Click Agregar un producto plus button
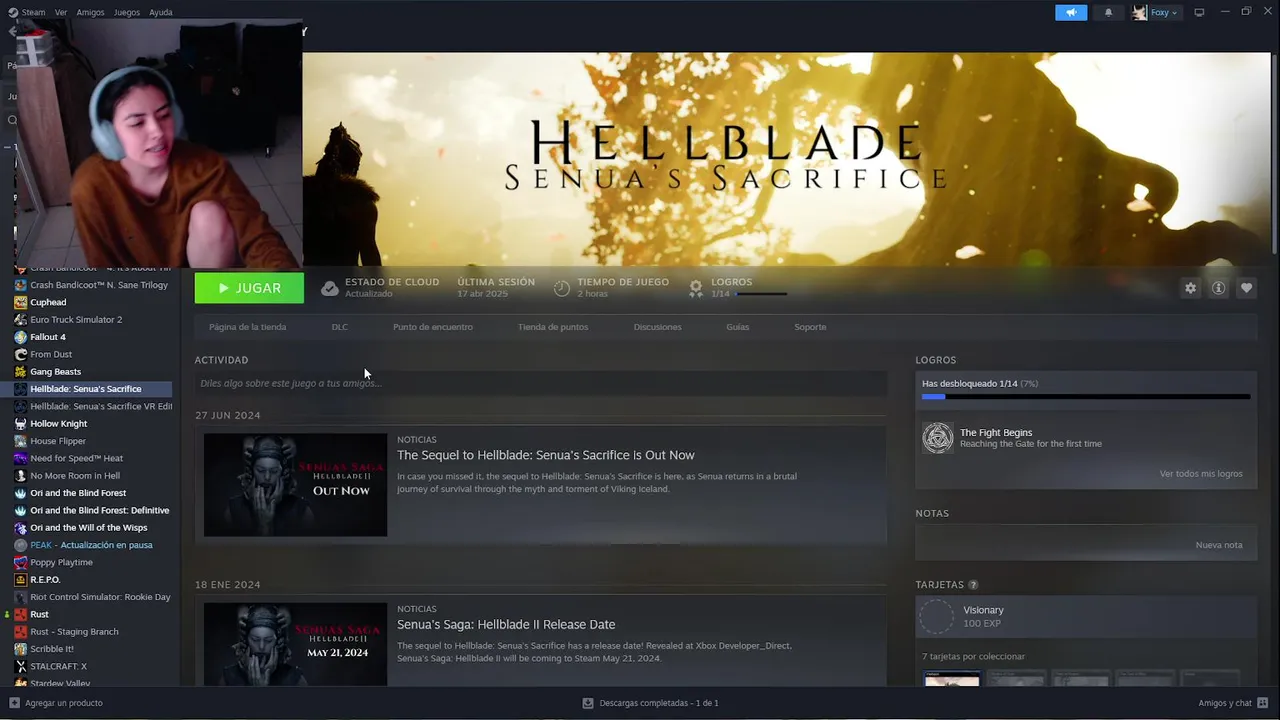Screen dimensions: 1280x720 [14, 703]
